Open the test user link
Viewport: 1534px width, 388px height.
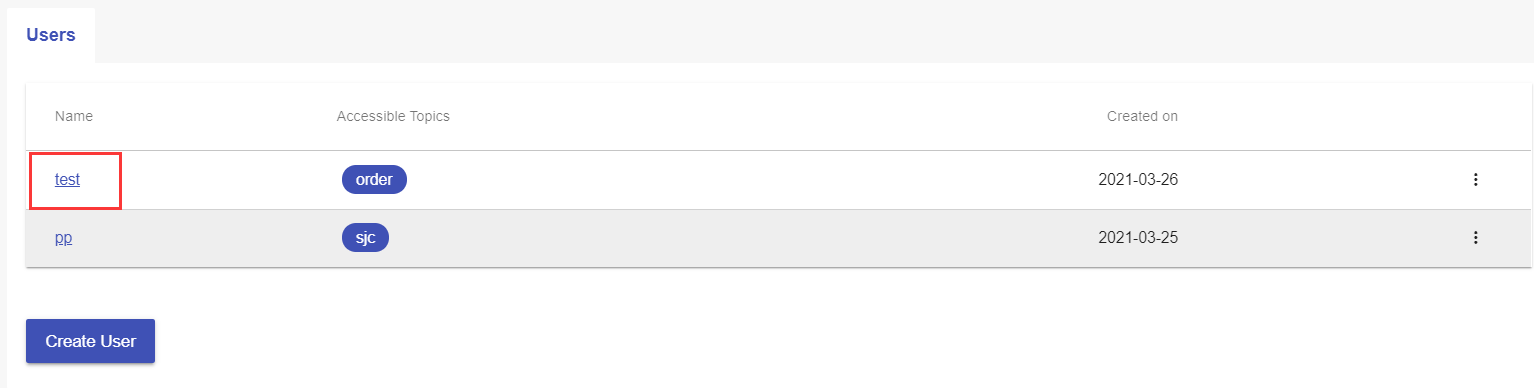pyautogui.click(x=67, y=180)
